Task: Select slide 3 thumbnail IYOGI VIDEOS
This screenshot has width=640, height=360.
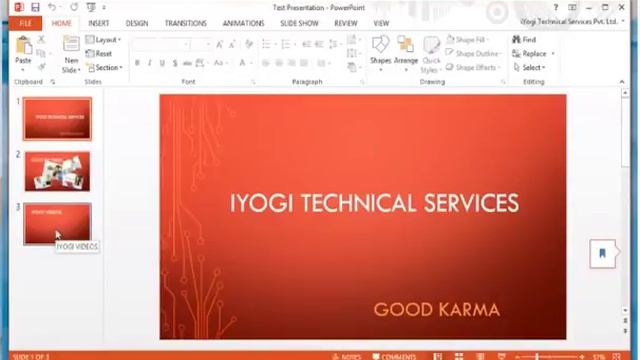Action: 58,224
